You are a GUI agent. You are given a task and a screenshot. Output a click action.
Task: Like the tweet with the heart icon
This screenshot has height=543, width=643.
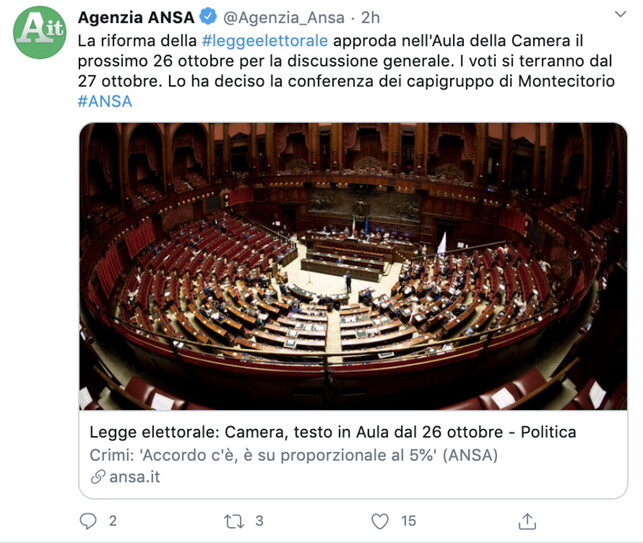[380, 521]
